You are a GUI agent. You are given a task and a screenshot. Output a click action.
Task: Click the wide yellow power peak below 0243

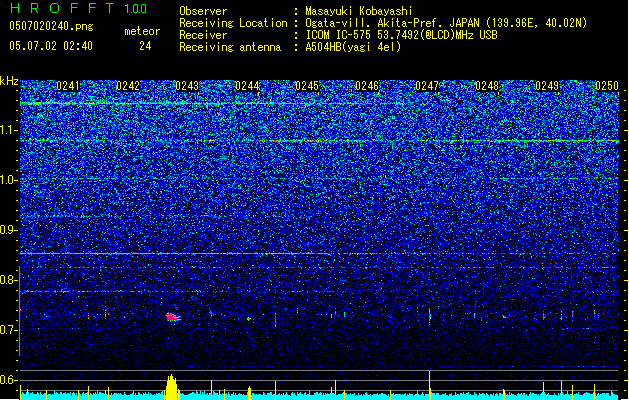point(172,387)
